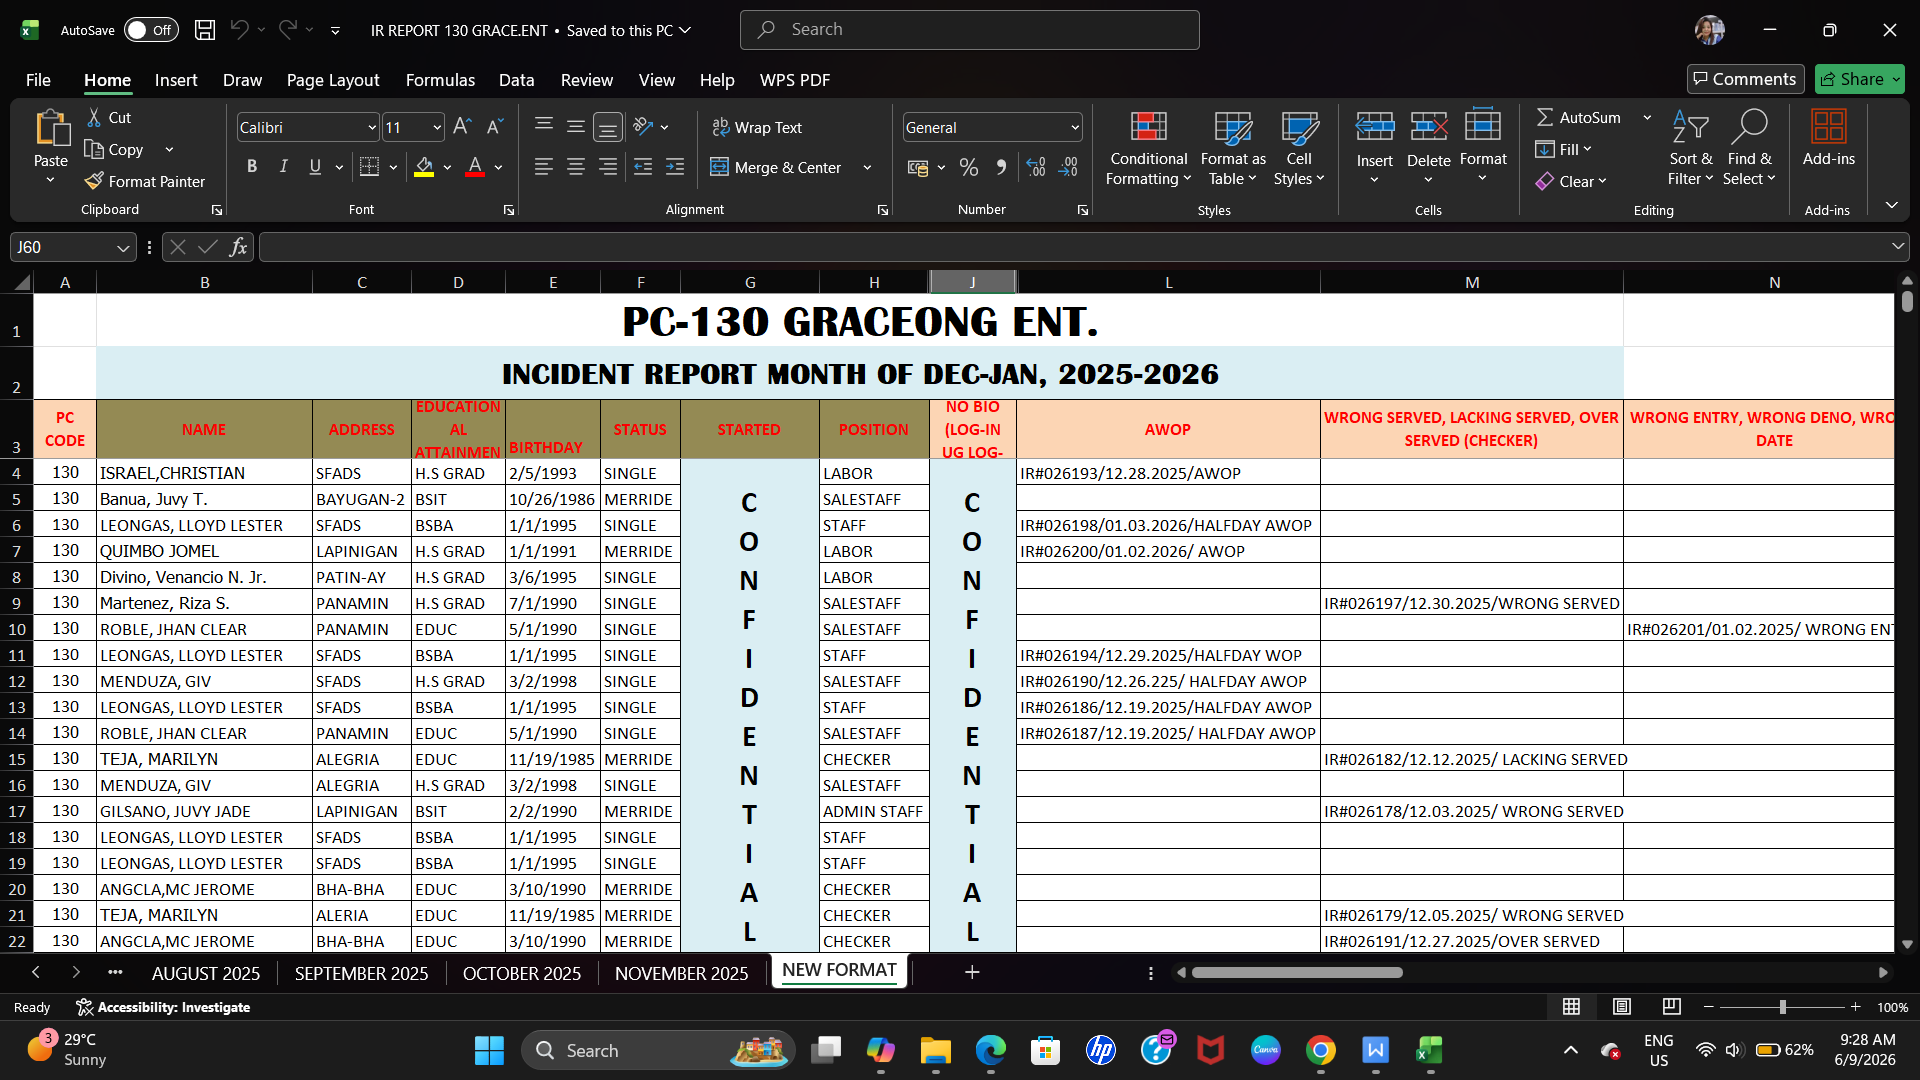This screenshot has width=1920, height=1080.
Task: Toggle the AutoSave switch
Action: 150,30
